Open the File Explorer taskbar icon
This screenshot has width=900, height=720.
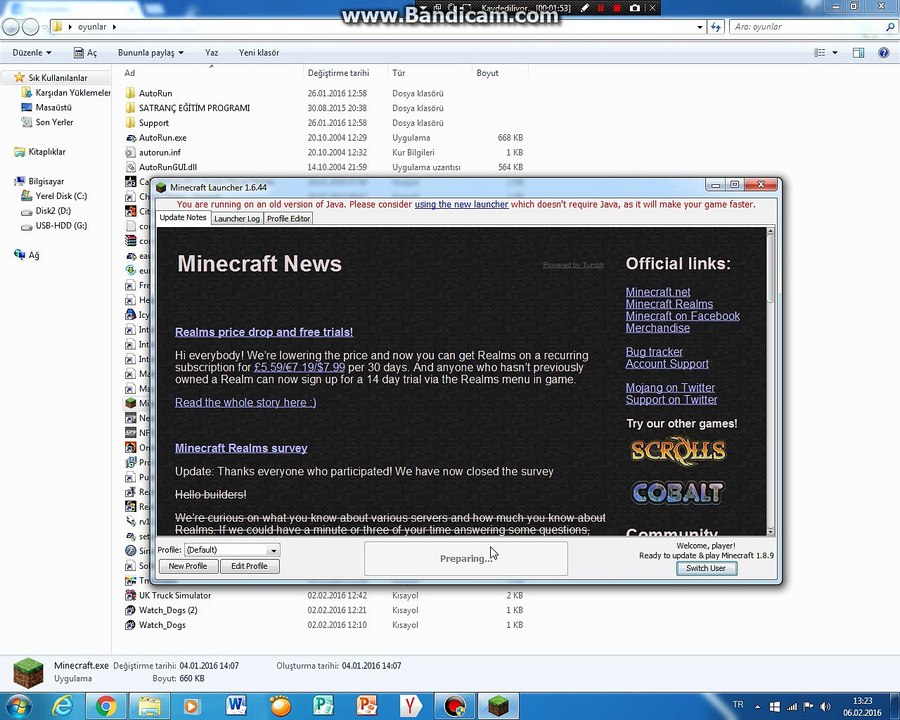pos(149,706)
